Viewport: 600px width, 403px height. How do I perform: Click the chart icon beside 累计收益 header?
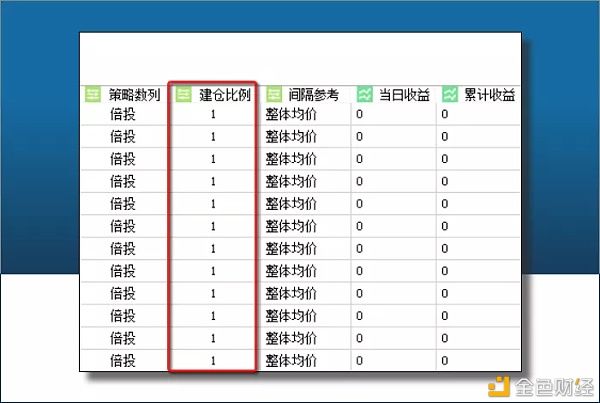[449, 95]
